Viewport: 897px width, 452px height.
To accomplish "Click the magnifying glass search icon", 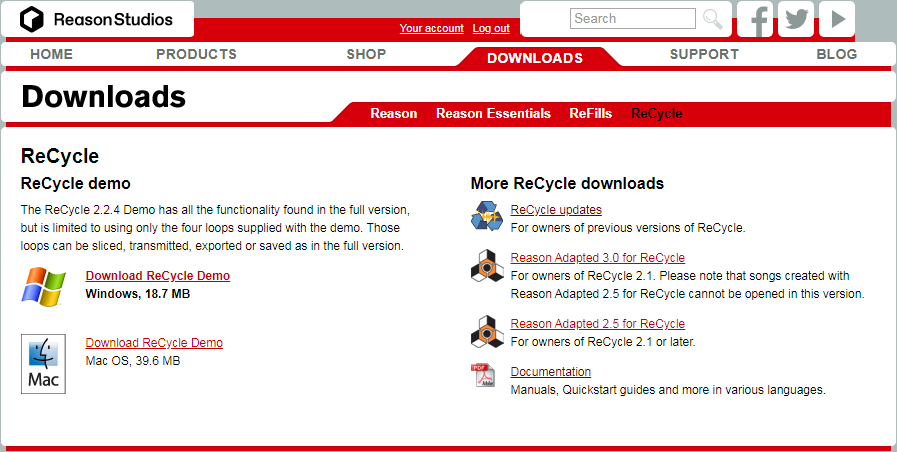I will tap(712, 19).
